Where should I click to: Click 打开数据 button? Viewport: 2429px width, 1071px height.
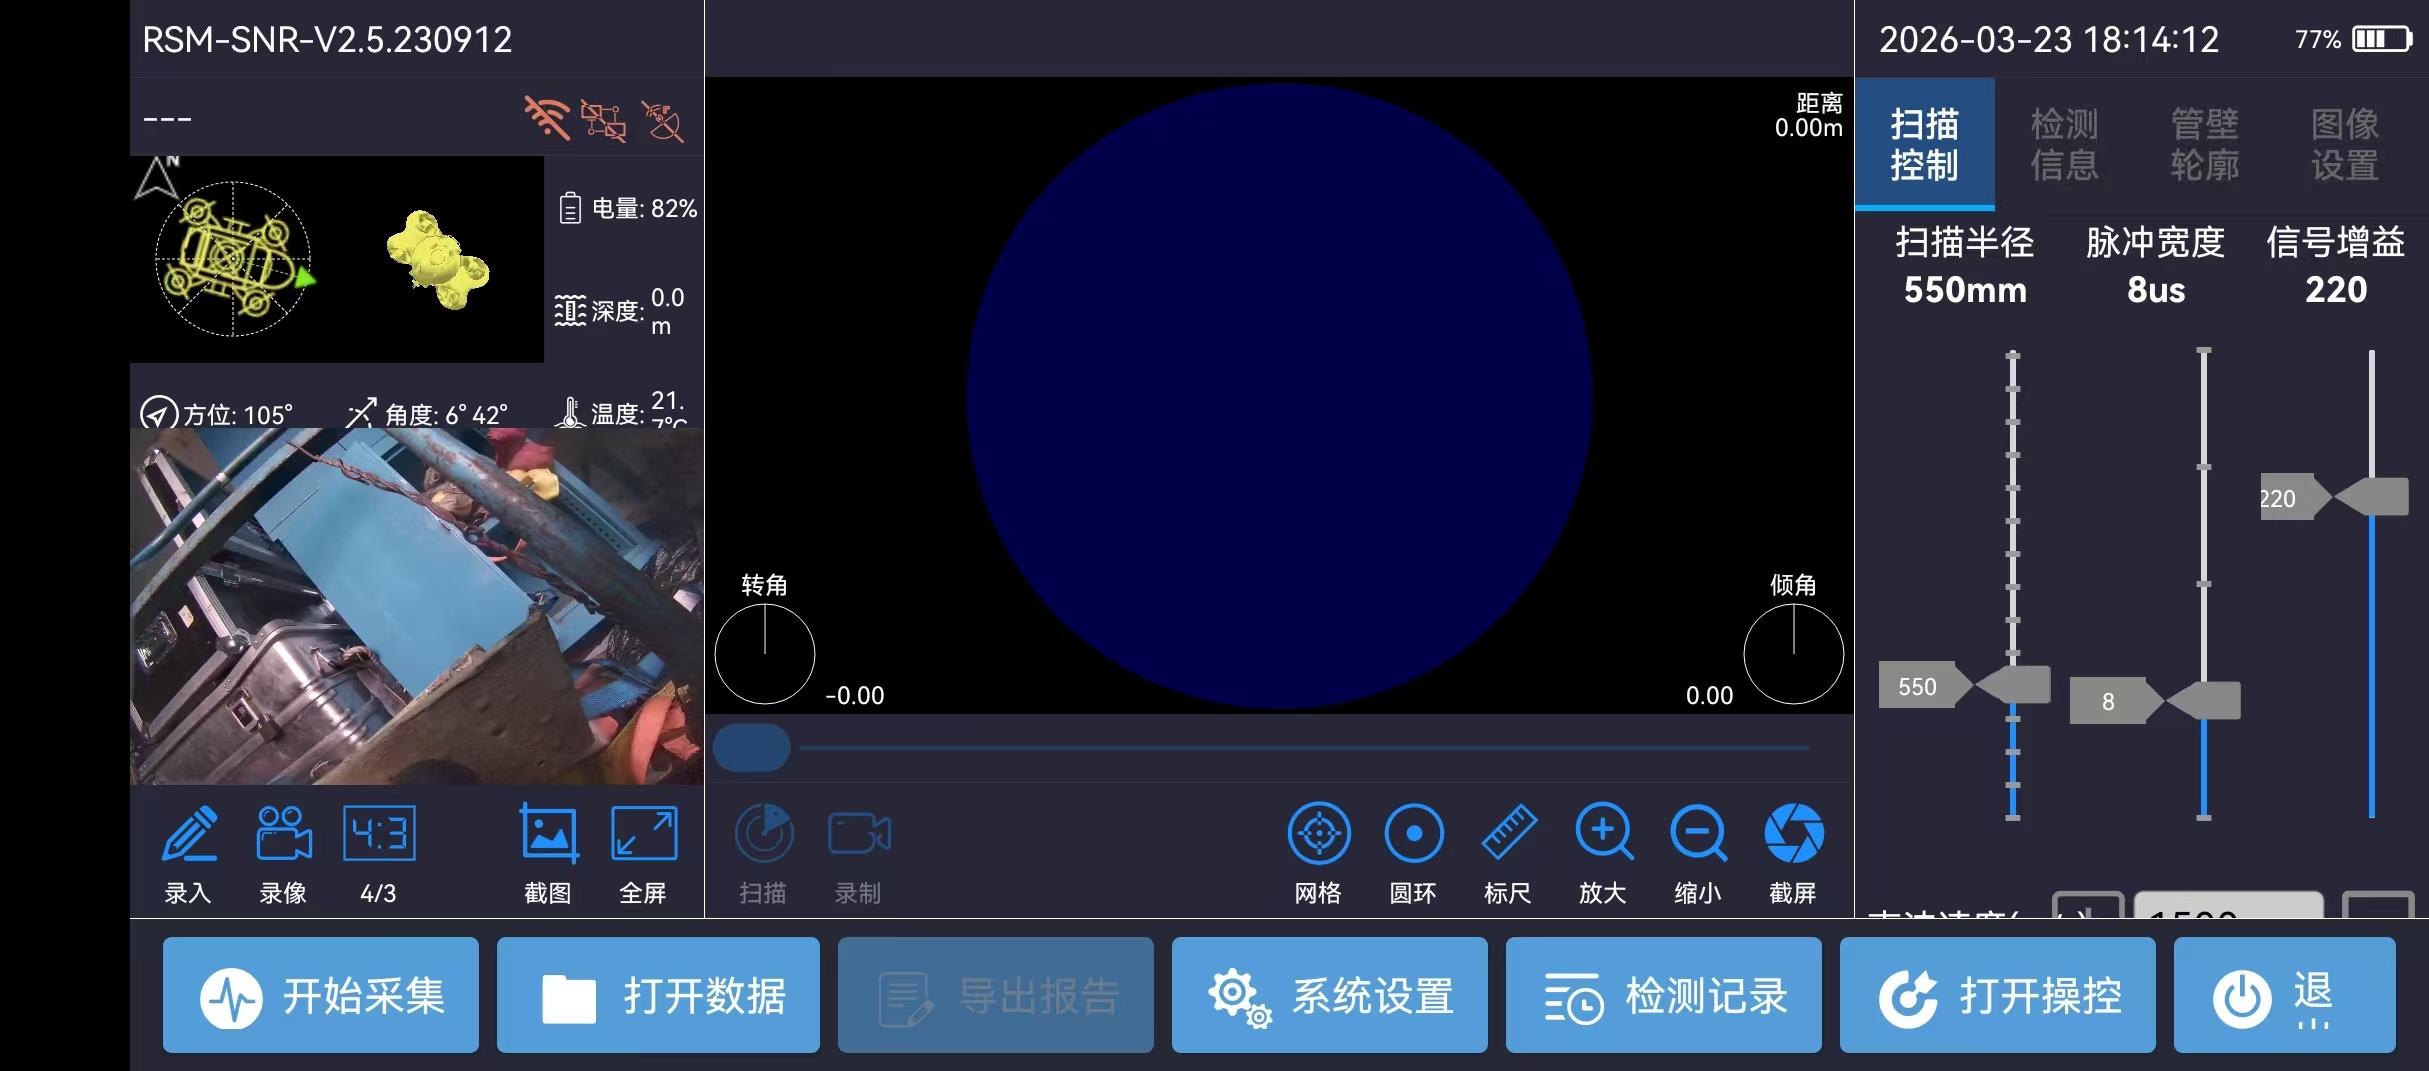658,995
